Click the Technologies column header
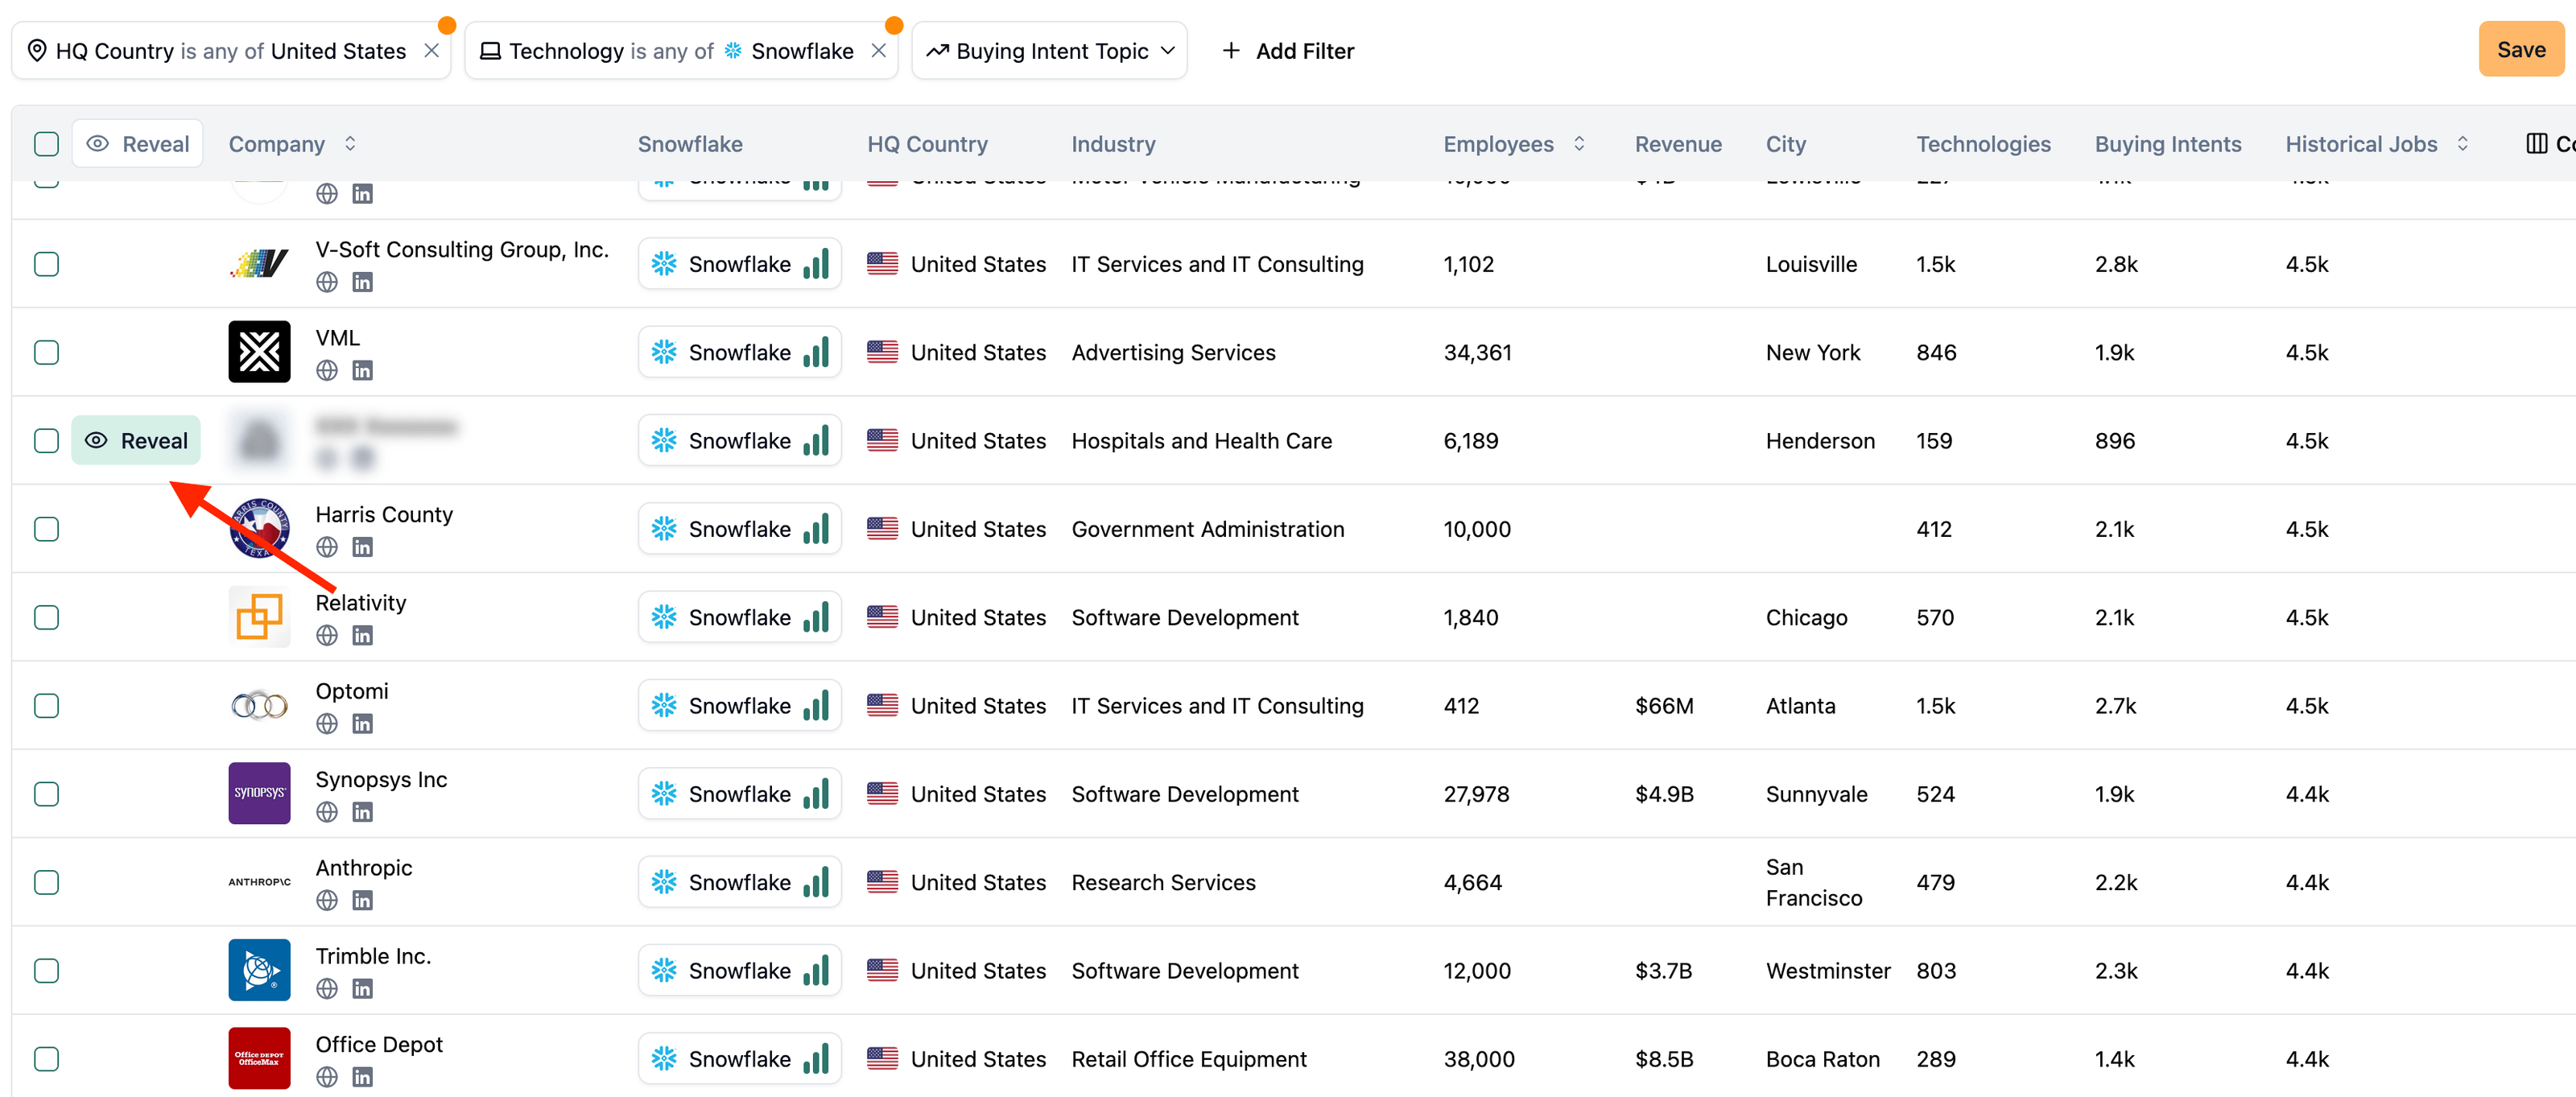Screen dimensions: 2576x1097 1983,144
